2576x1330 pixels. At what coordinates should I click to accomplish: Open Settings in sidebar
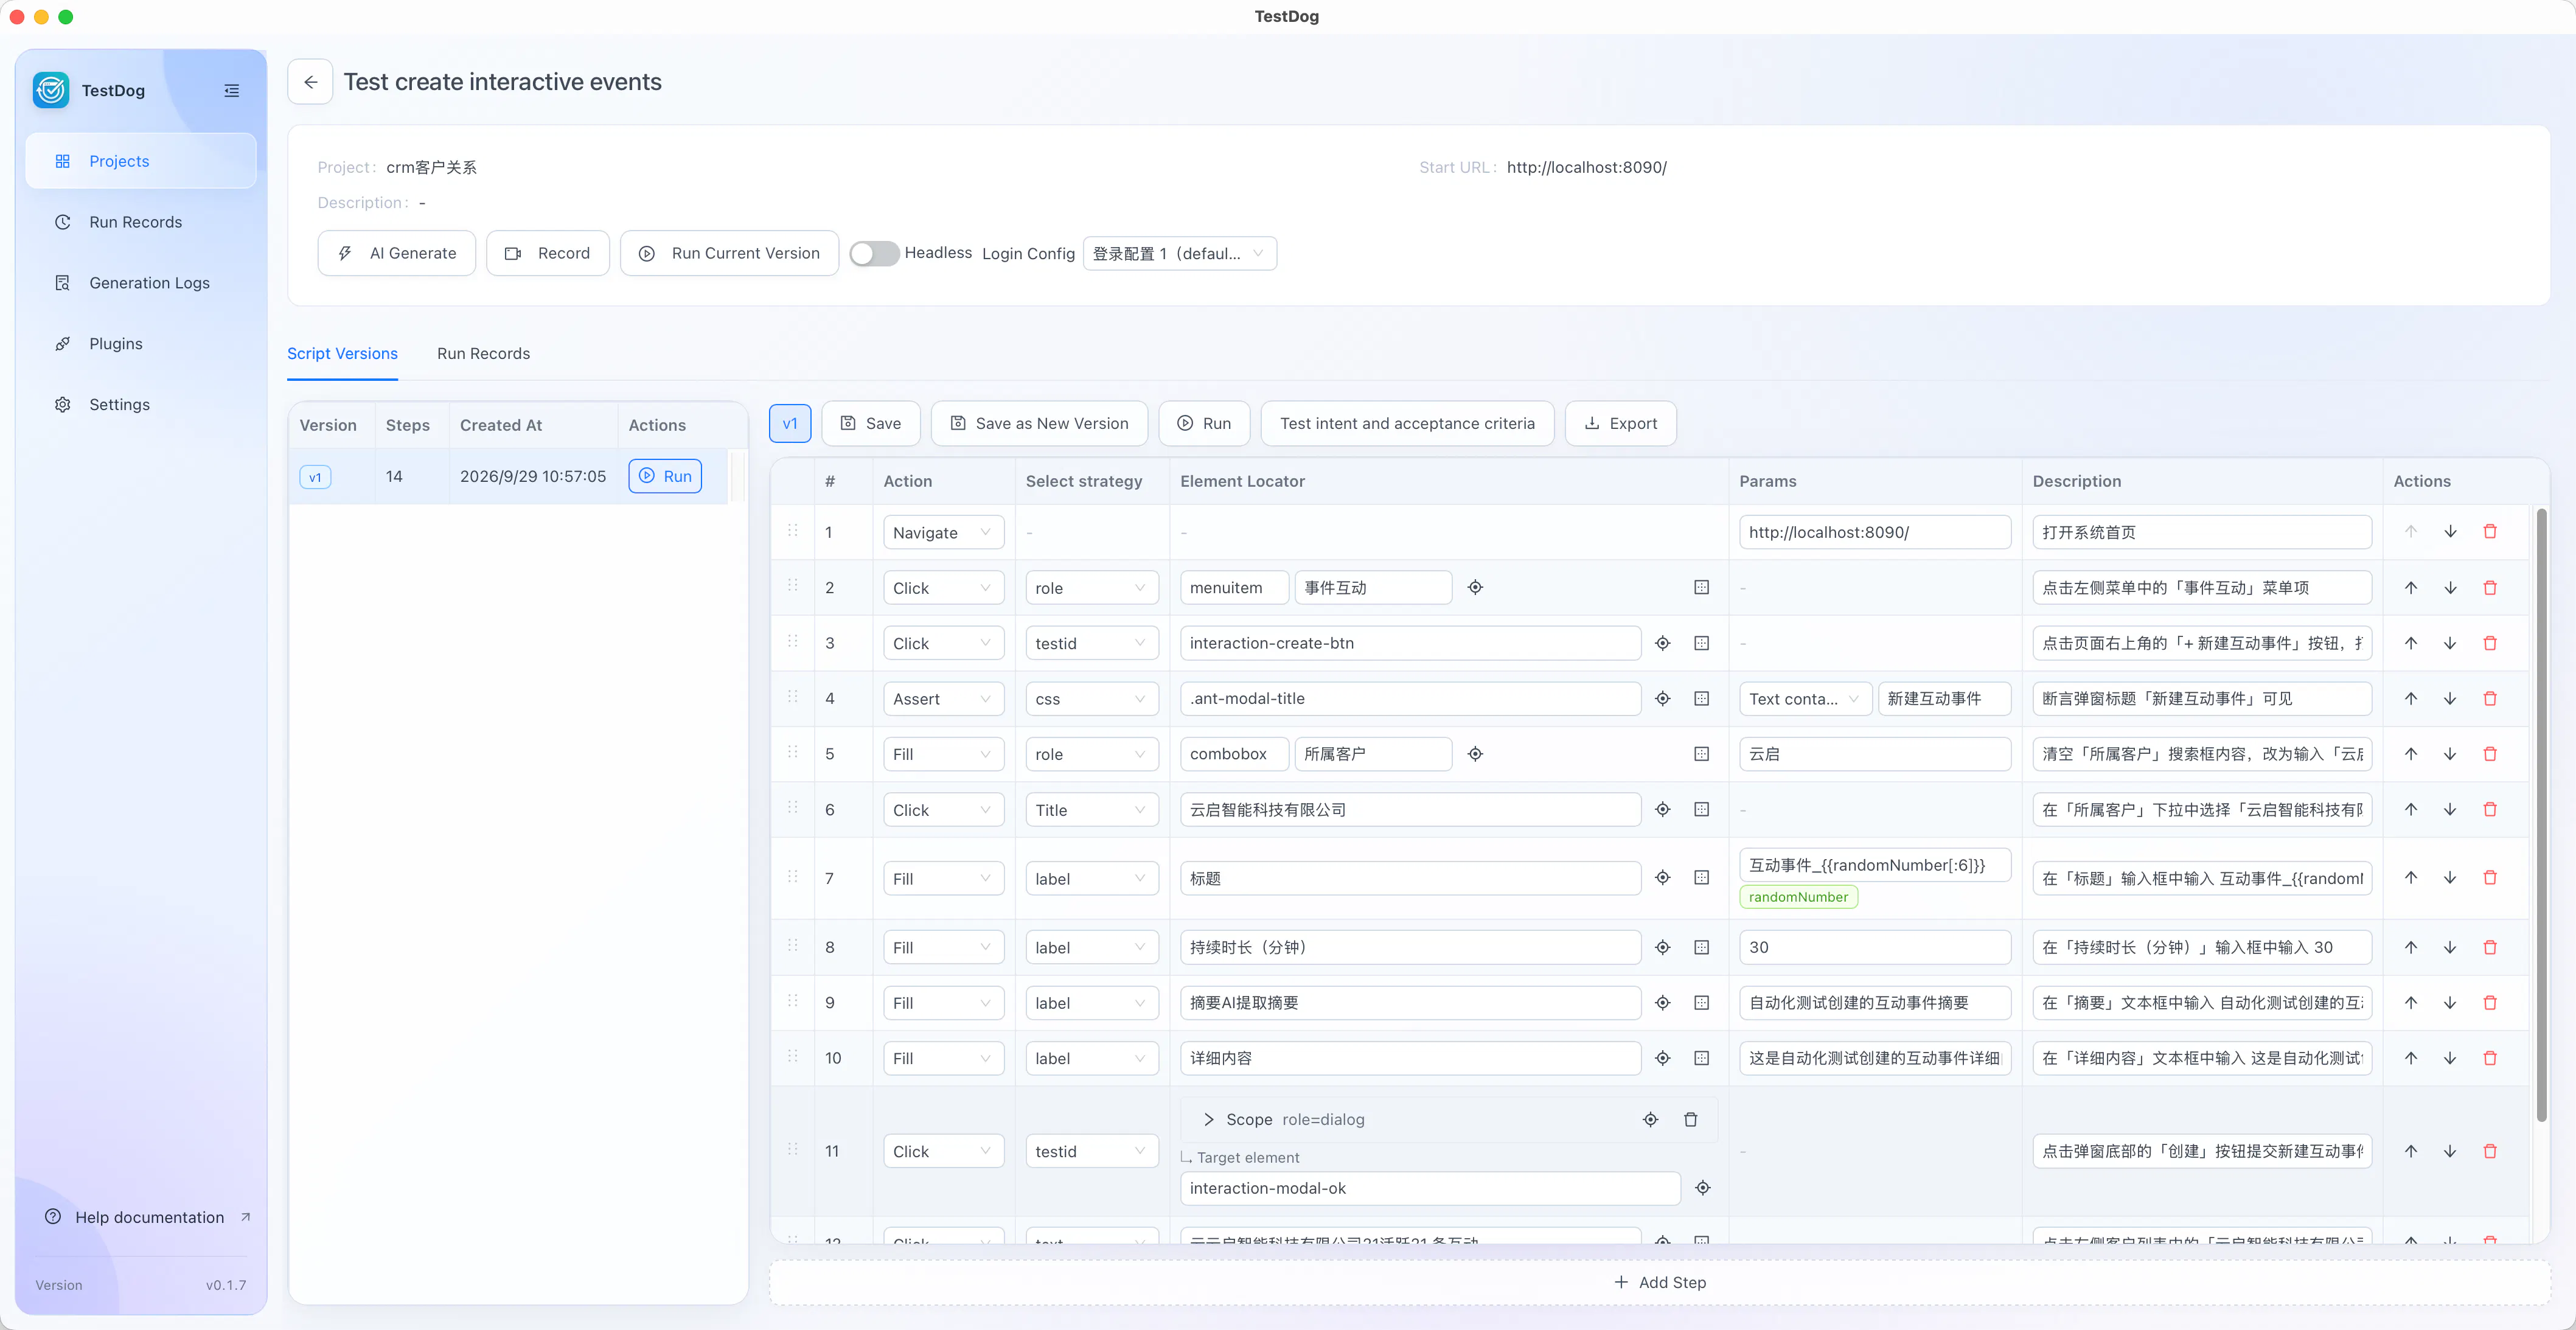coord(141,405)
